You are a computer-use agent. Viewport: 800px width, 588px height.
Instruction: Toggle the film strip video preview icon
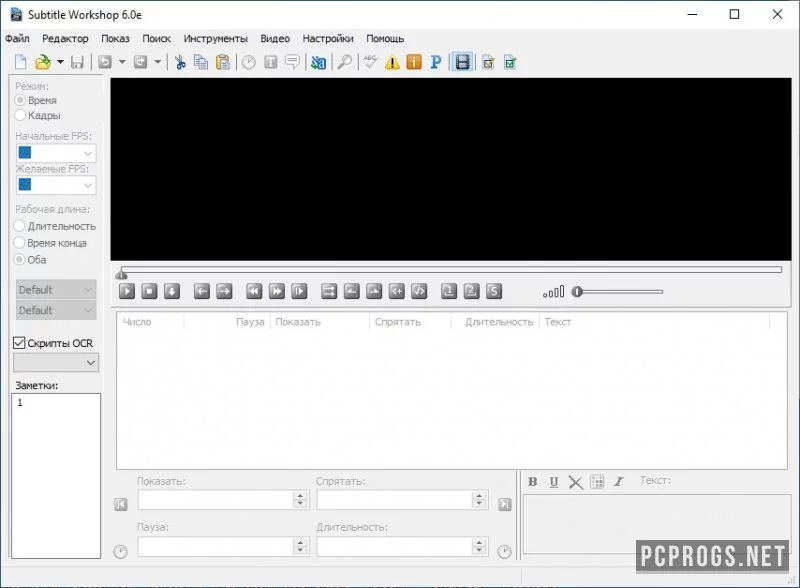point(462,62)
